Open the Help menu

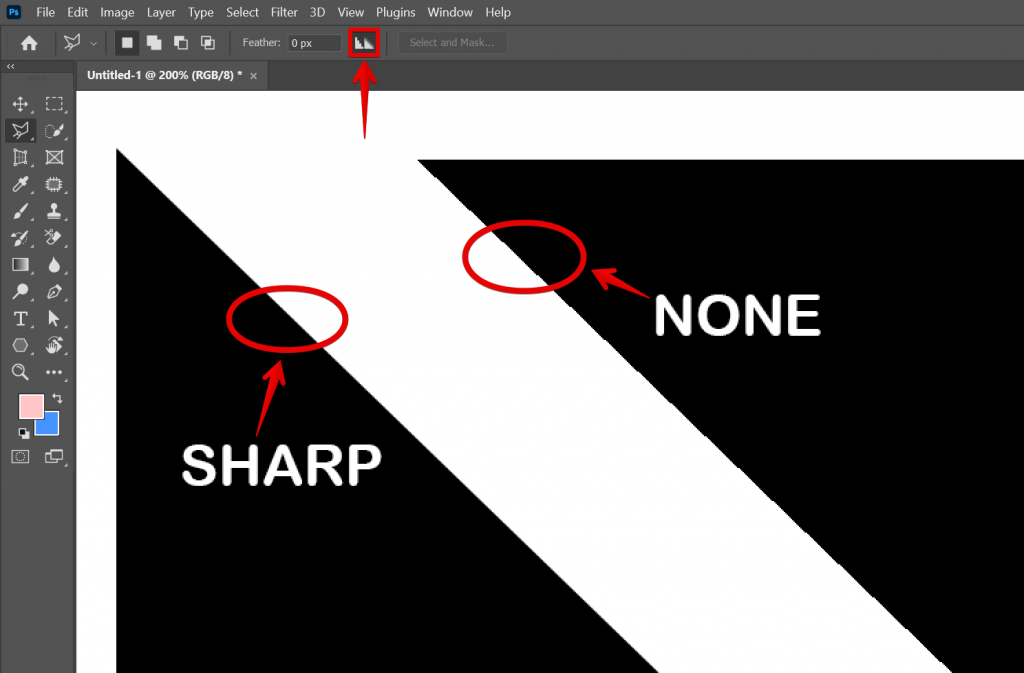pyautogui.click(x=498, y=12)
